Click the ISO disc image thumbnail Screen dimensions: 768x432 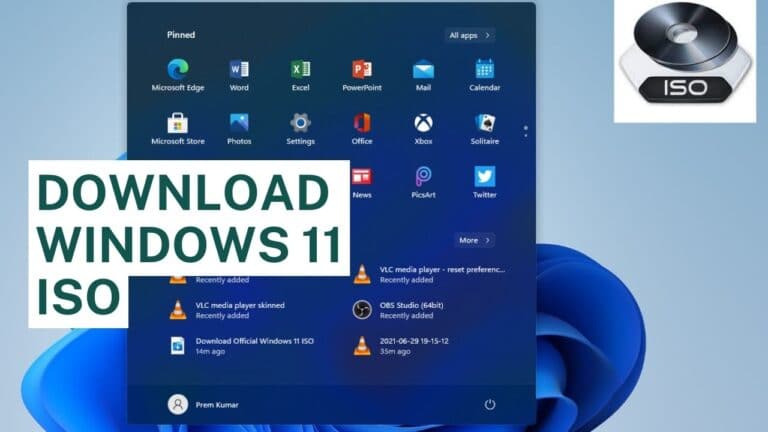click(685, 60)
